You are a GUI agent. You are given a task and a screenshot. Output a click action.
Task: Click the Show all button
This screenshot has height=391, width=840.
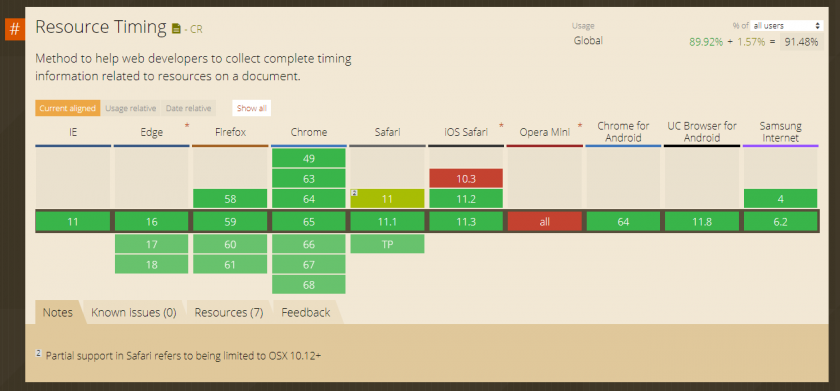pyautogui.click(x=252, y=108)
